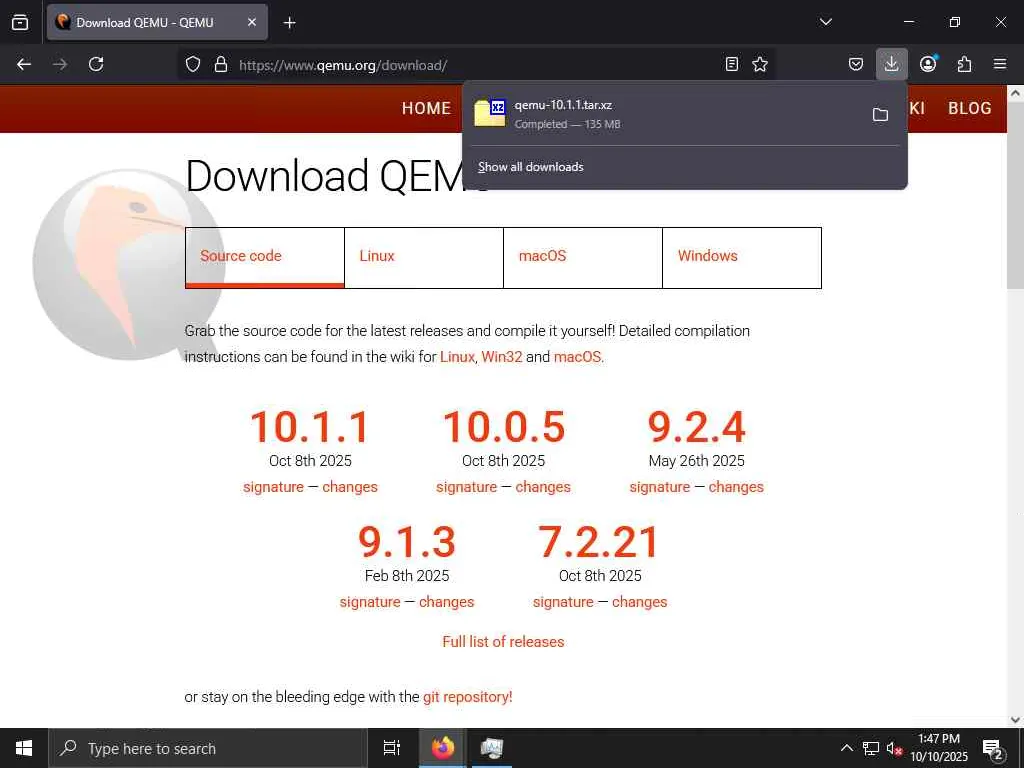Open signature link under 10.0.5
Screen dimensions: 1024x768
click(x=466, y=487)
